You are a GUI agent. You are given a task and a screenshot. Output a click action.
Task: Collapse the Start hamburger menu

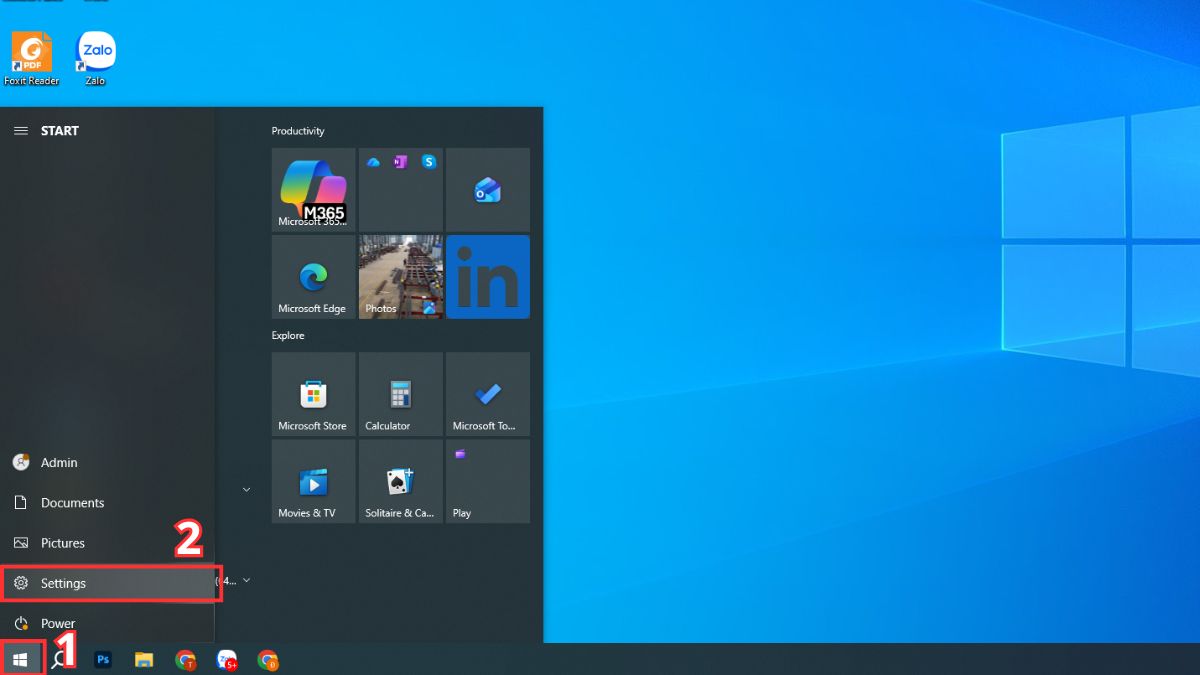pyautogui.click(x=20, y=131)
